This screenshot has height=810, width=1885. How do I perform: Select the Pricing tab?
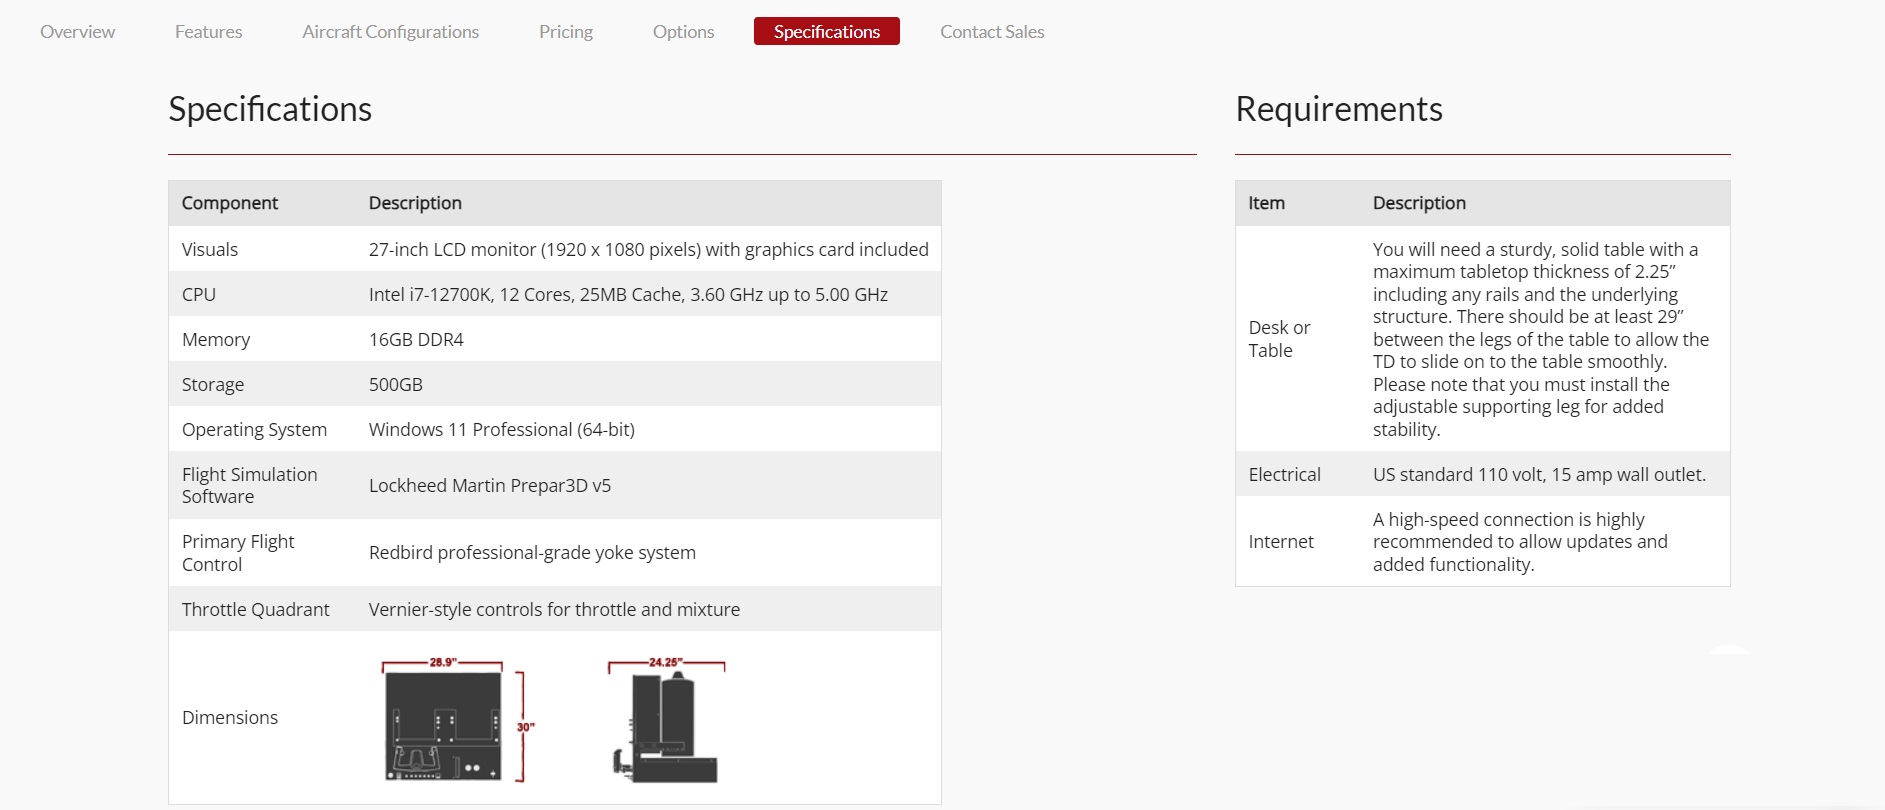tap(565, 32)
